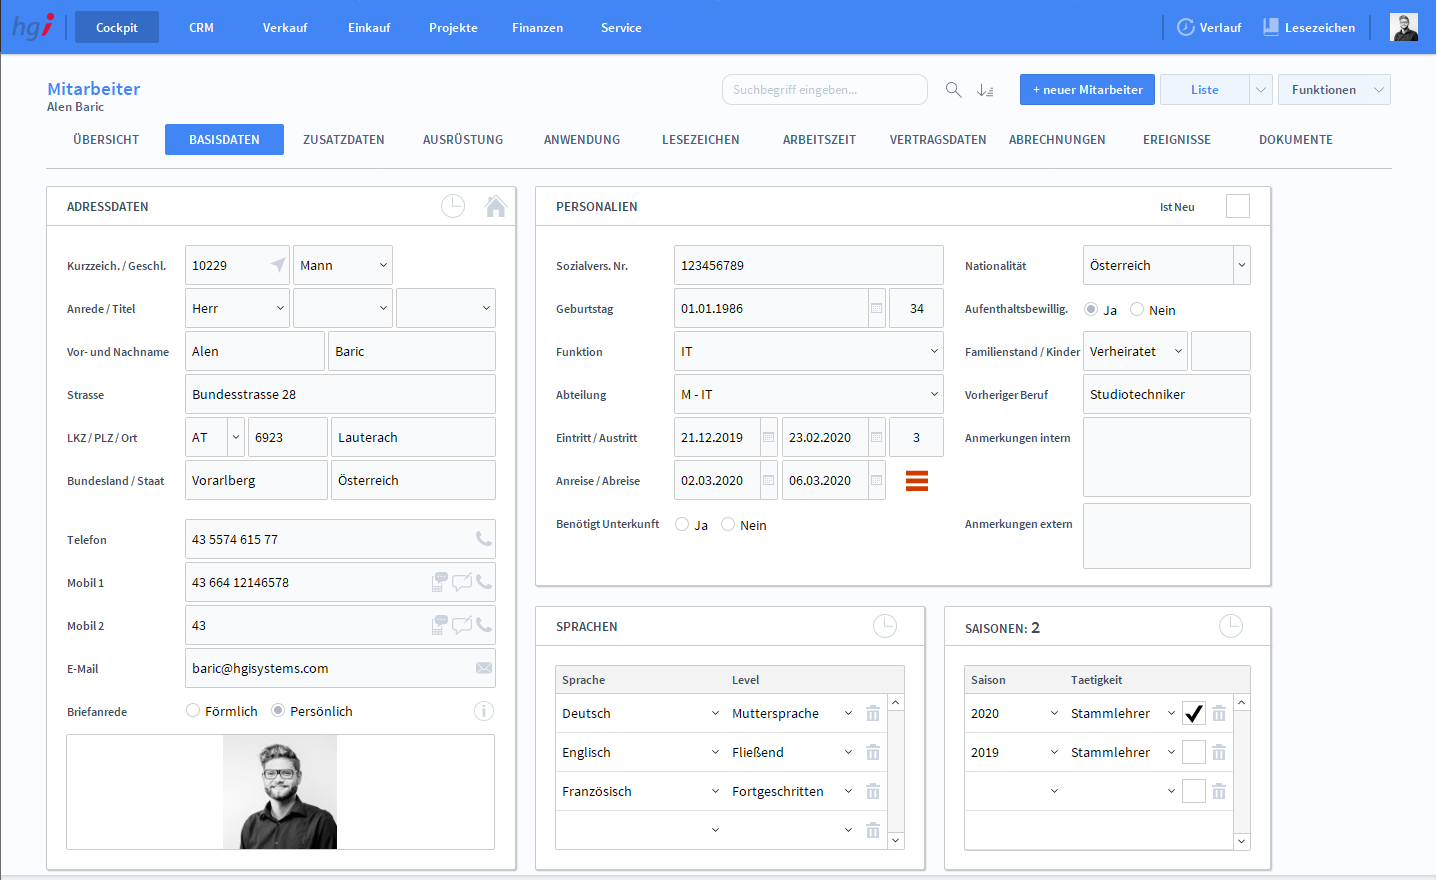Delete the Englisch language row
Viewport: 1437px width, 880px height.
873,753
